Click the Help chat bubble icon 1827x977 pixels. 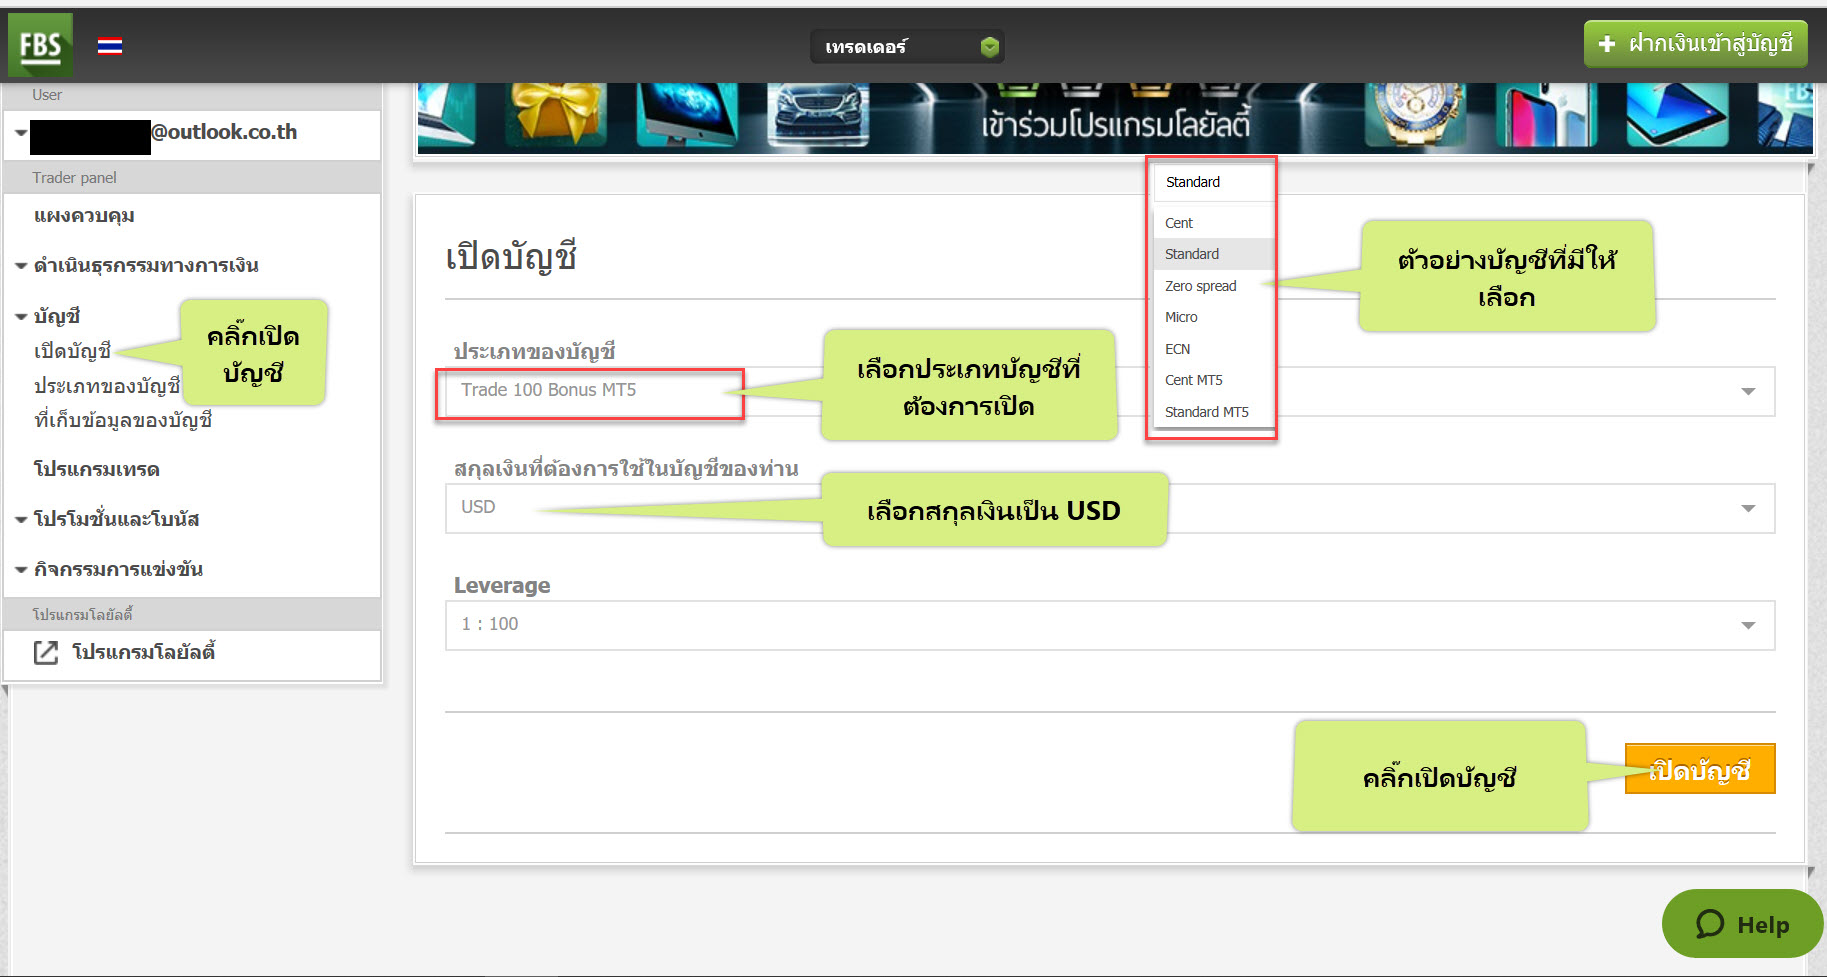point(1710,923)
